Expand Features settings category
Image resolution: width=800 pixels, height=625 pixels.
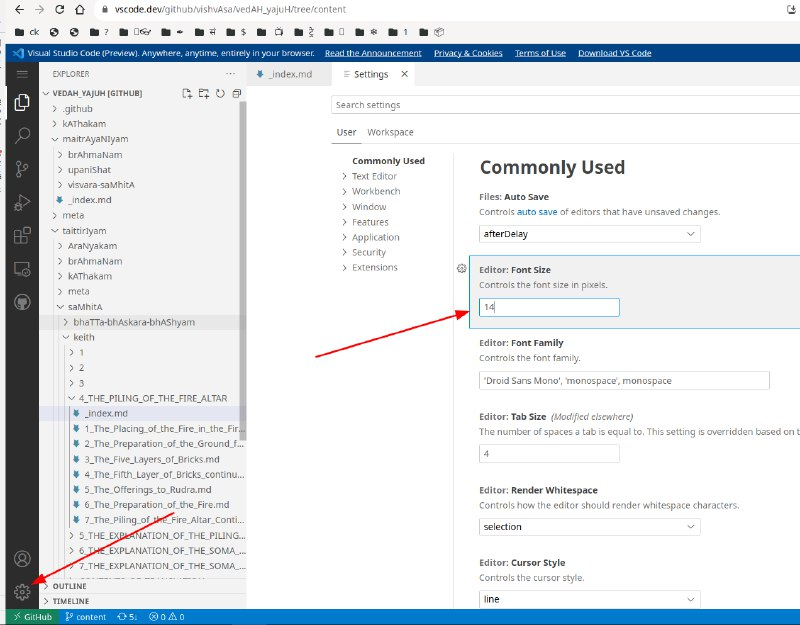(x=370, y=222)
